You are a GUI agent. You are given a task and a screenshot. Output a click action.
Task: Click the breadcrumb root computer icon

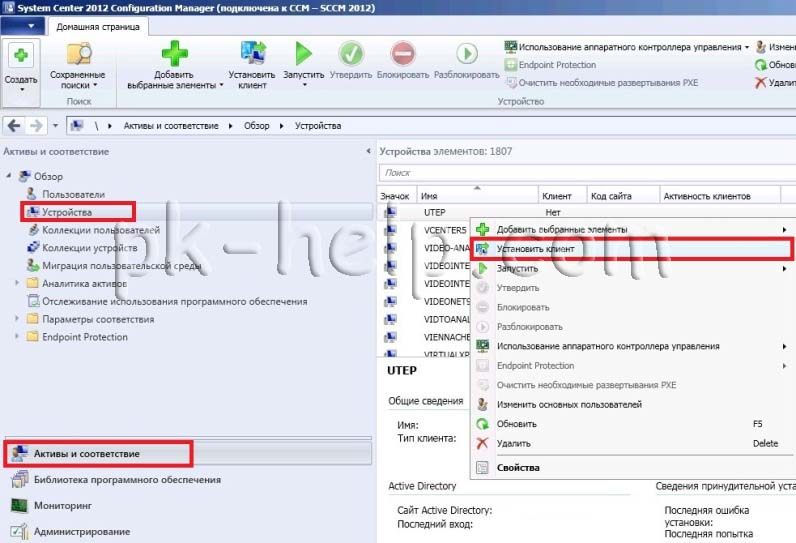pyautogui.click(x=77, y=125)
